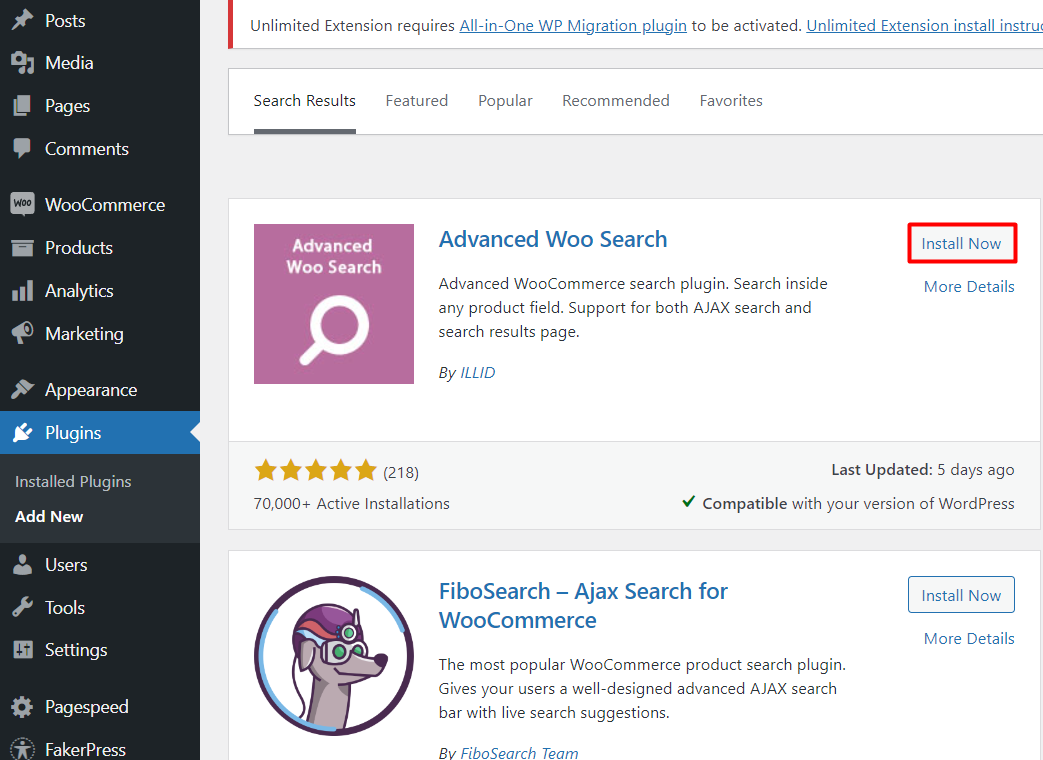1043x760 pixels.
Task: Click the FakerPress icon in sidebar
Action: 23,749
